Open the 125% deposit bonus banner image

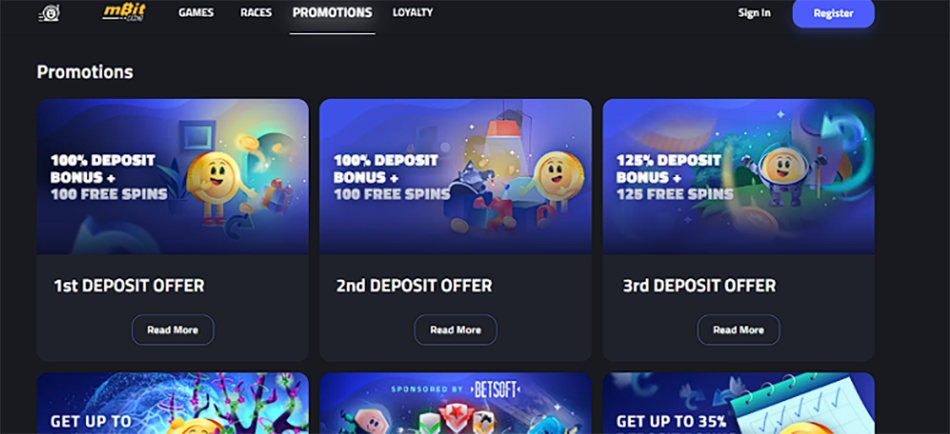pyautogui.click(x=739, y=176)
